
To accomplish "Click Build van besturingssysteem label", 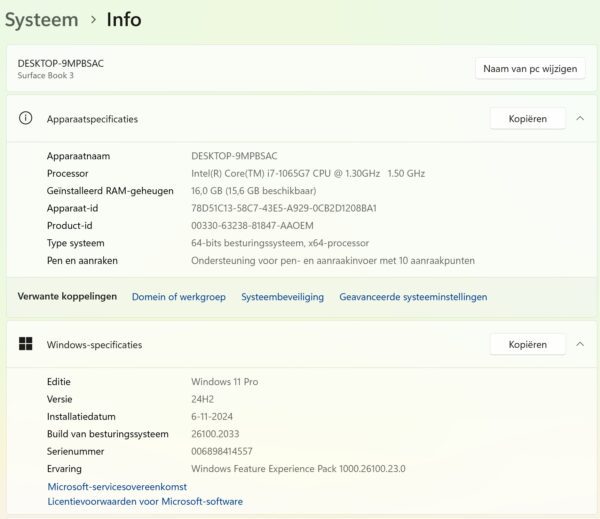I will [108, 434].
